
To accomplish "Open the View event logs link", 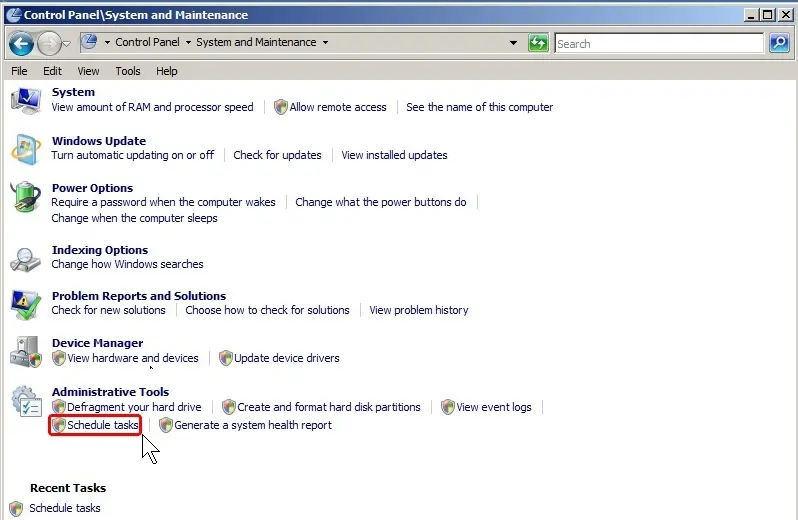I will 494,407.
